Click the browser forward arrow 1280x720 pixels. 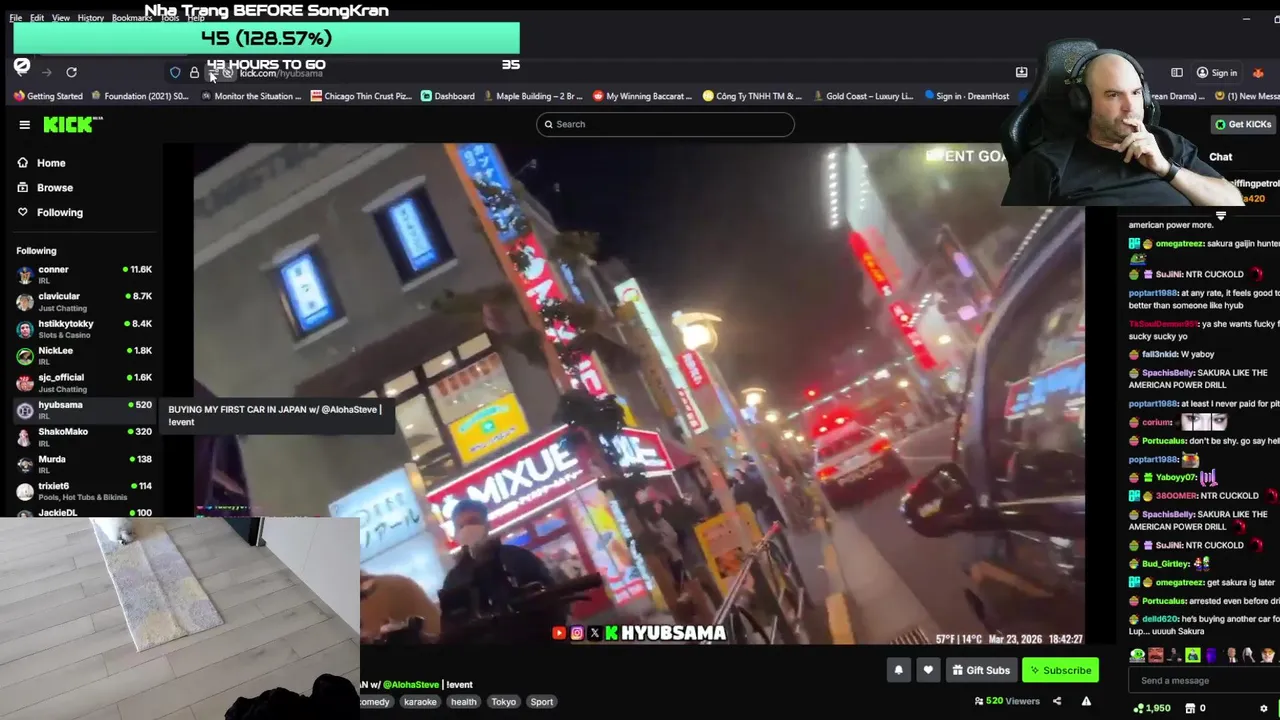pyautogui.click(x=46, y=72)
